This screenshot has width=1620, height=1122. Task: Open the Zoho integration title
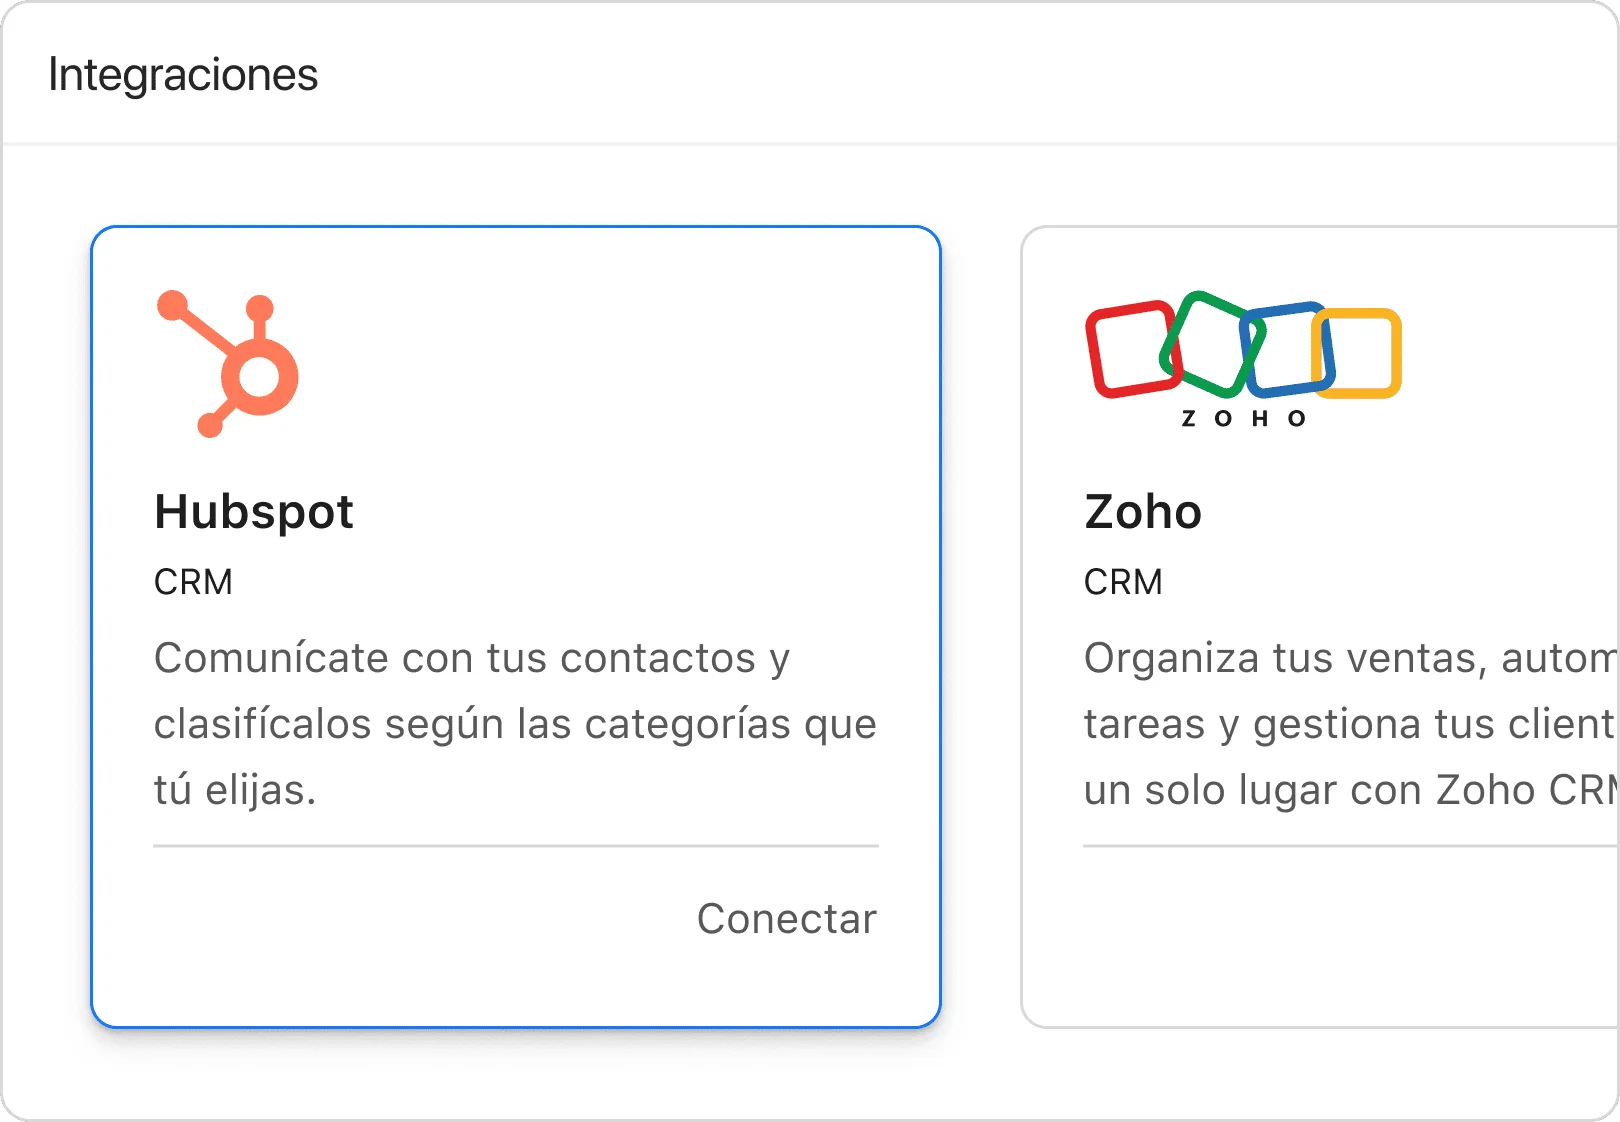point(1143,512)
